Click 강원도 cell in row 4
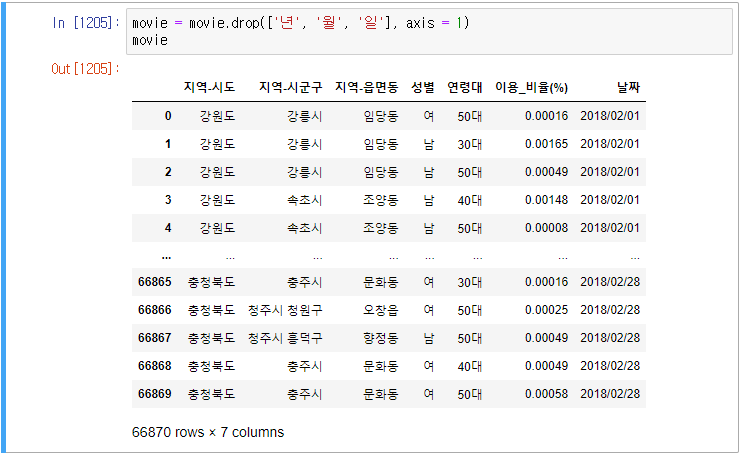Viewport: 739px width, 454px height. click(217, 228)
